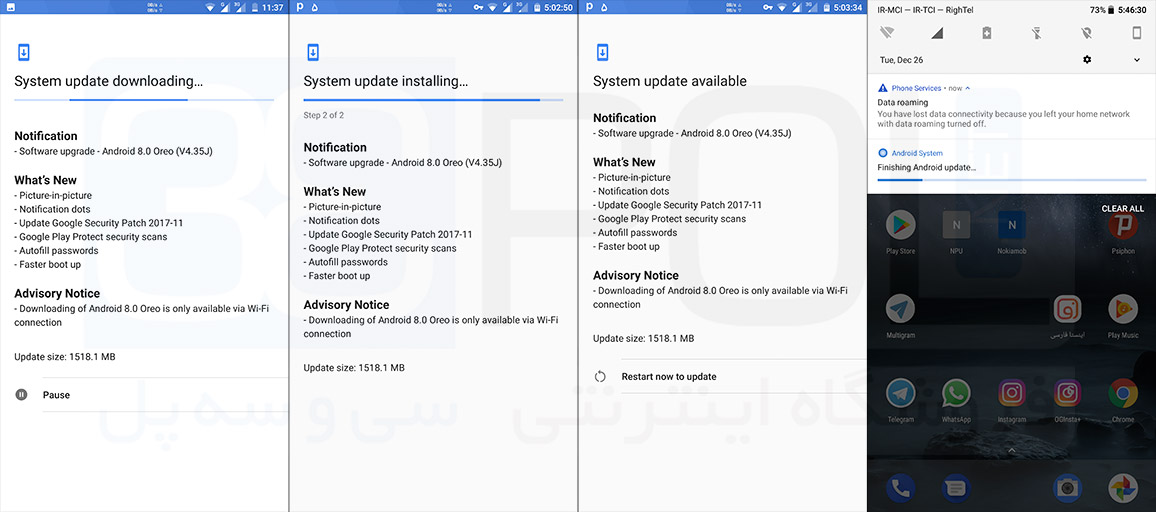Tap the installing progress bar

coord(434,100)
